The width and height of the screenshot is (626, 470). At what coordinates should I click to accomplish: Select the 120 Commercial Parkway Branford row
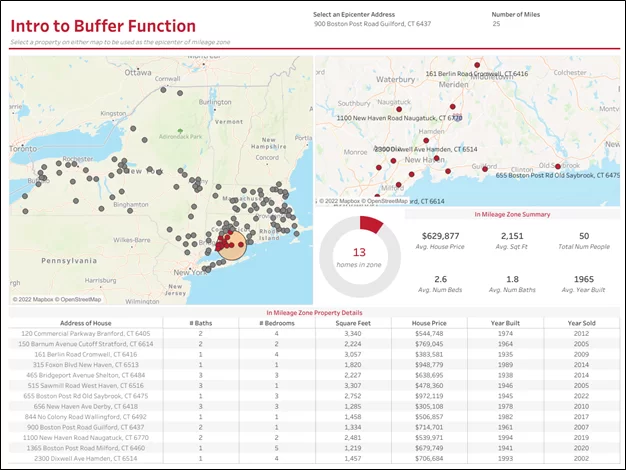coord(314,333)
